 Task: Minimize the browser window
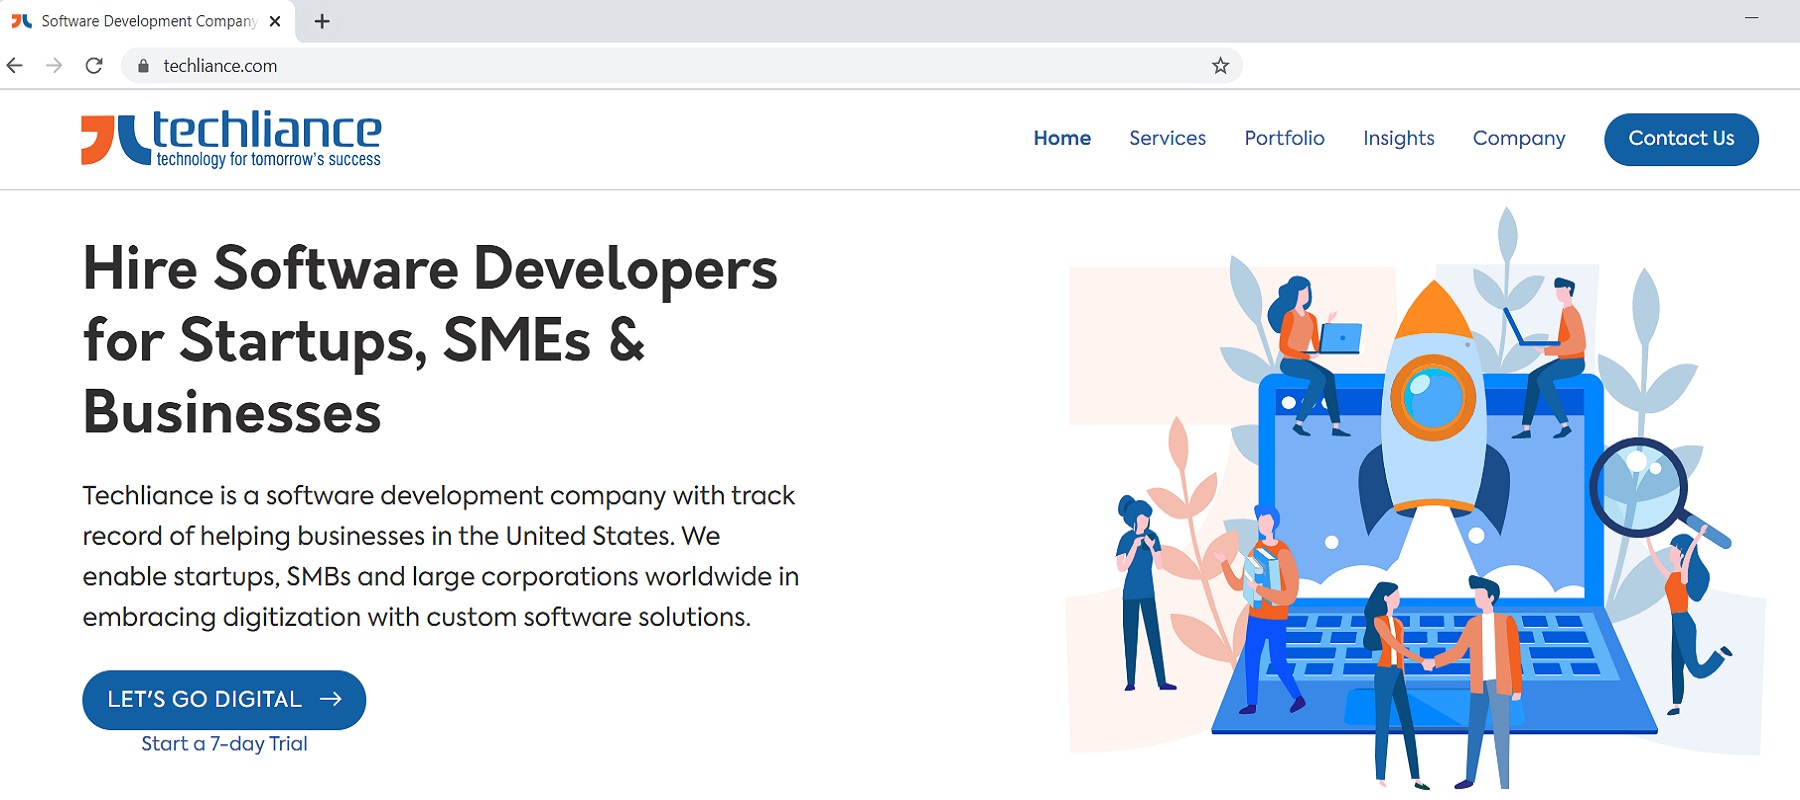[1751, 18]
